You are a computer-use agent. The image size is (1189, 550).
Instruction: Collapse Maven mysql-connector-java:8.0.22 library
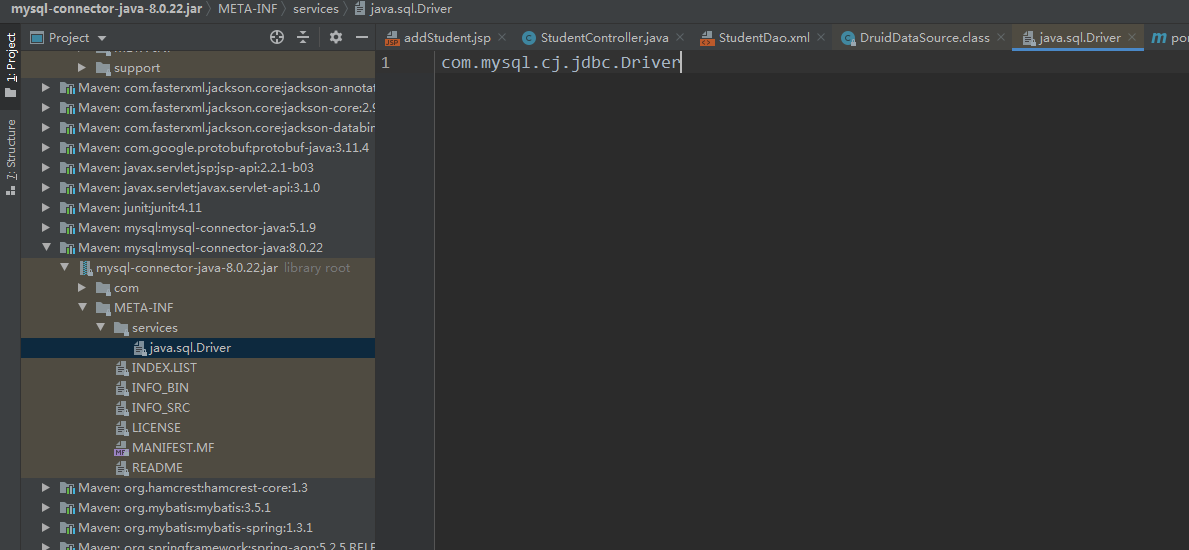click(46, 247)
